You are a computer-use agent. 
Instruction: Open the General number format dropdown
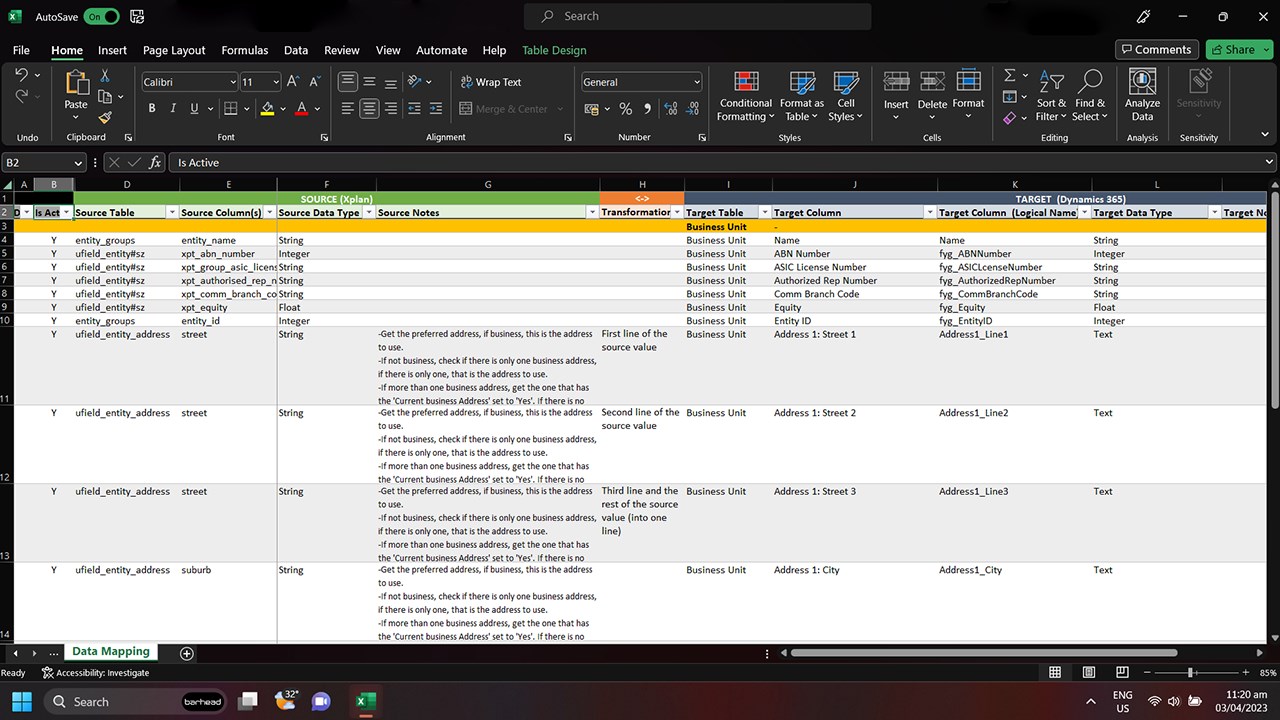pyautogui.click(x=696, y=82)
